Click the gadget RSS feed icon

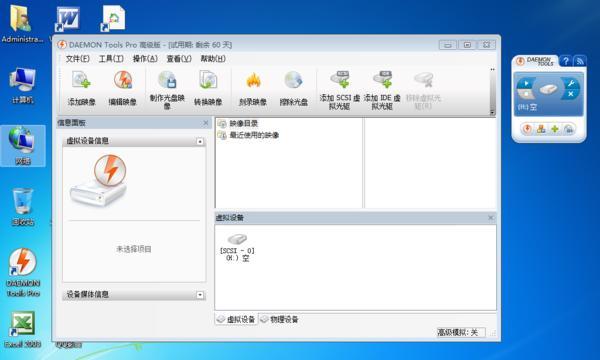click(580, 61)
